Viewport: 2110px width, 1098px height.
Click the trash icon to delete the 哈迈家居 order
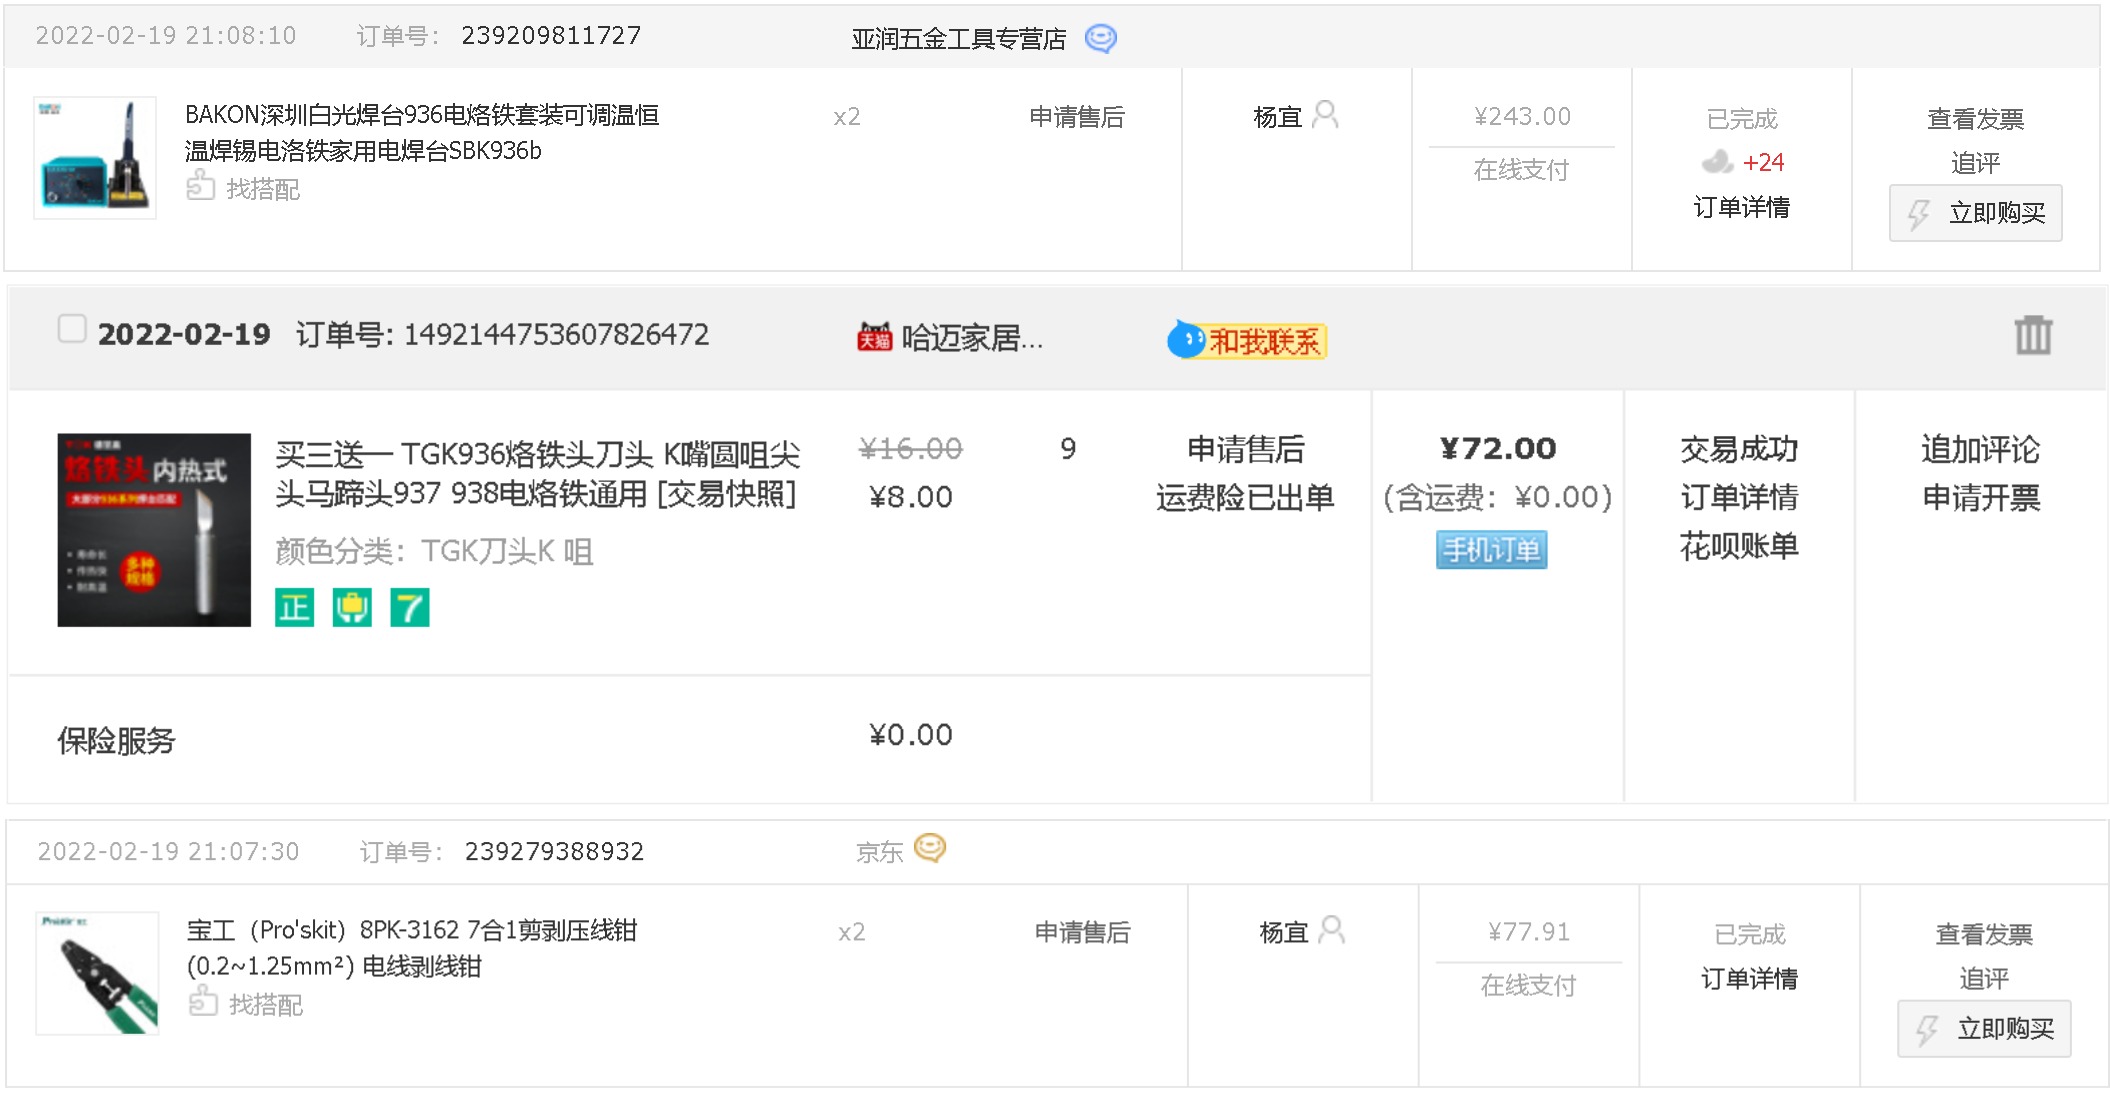2032,335
